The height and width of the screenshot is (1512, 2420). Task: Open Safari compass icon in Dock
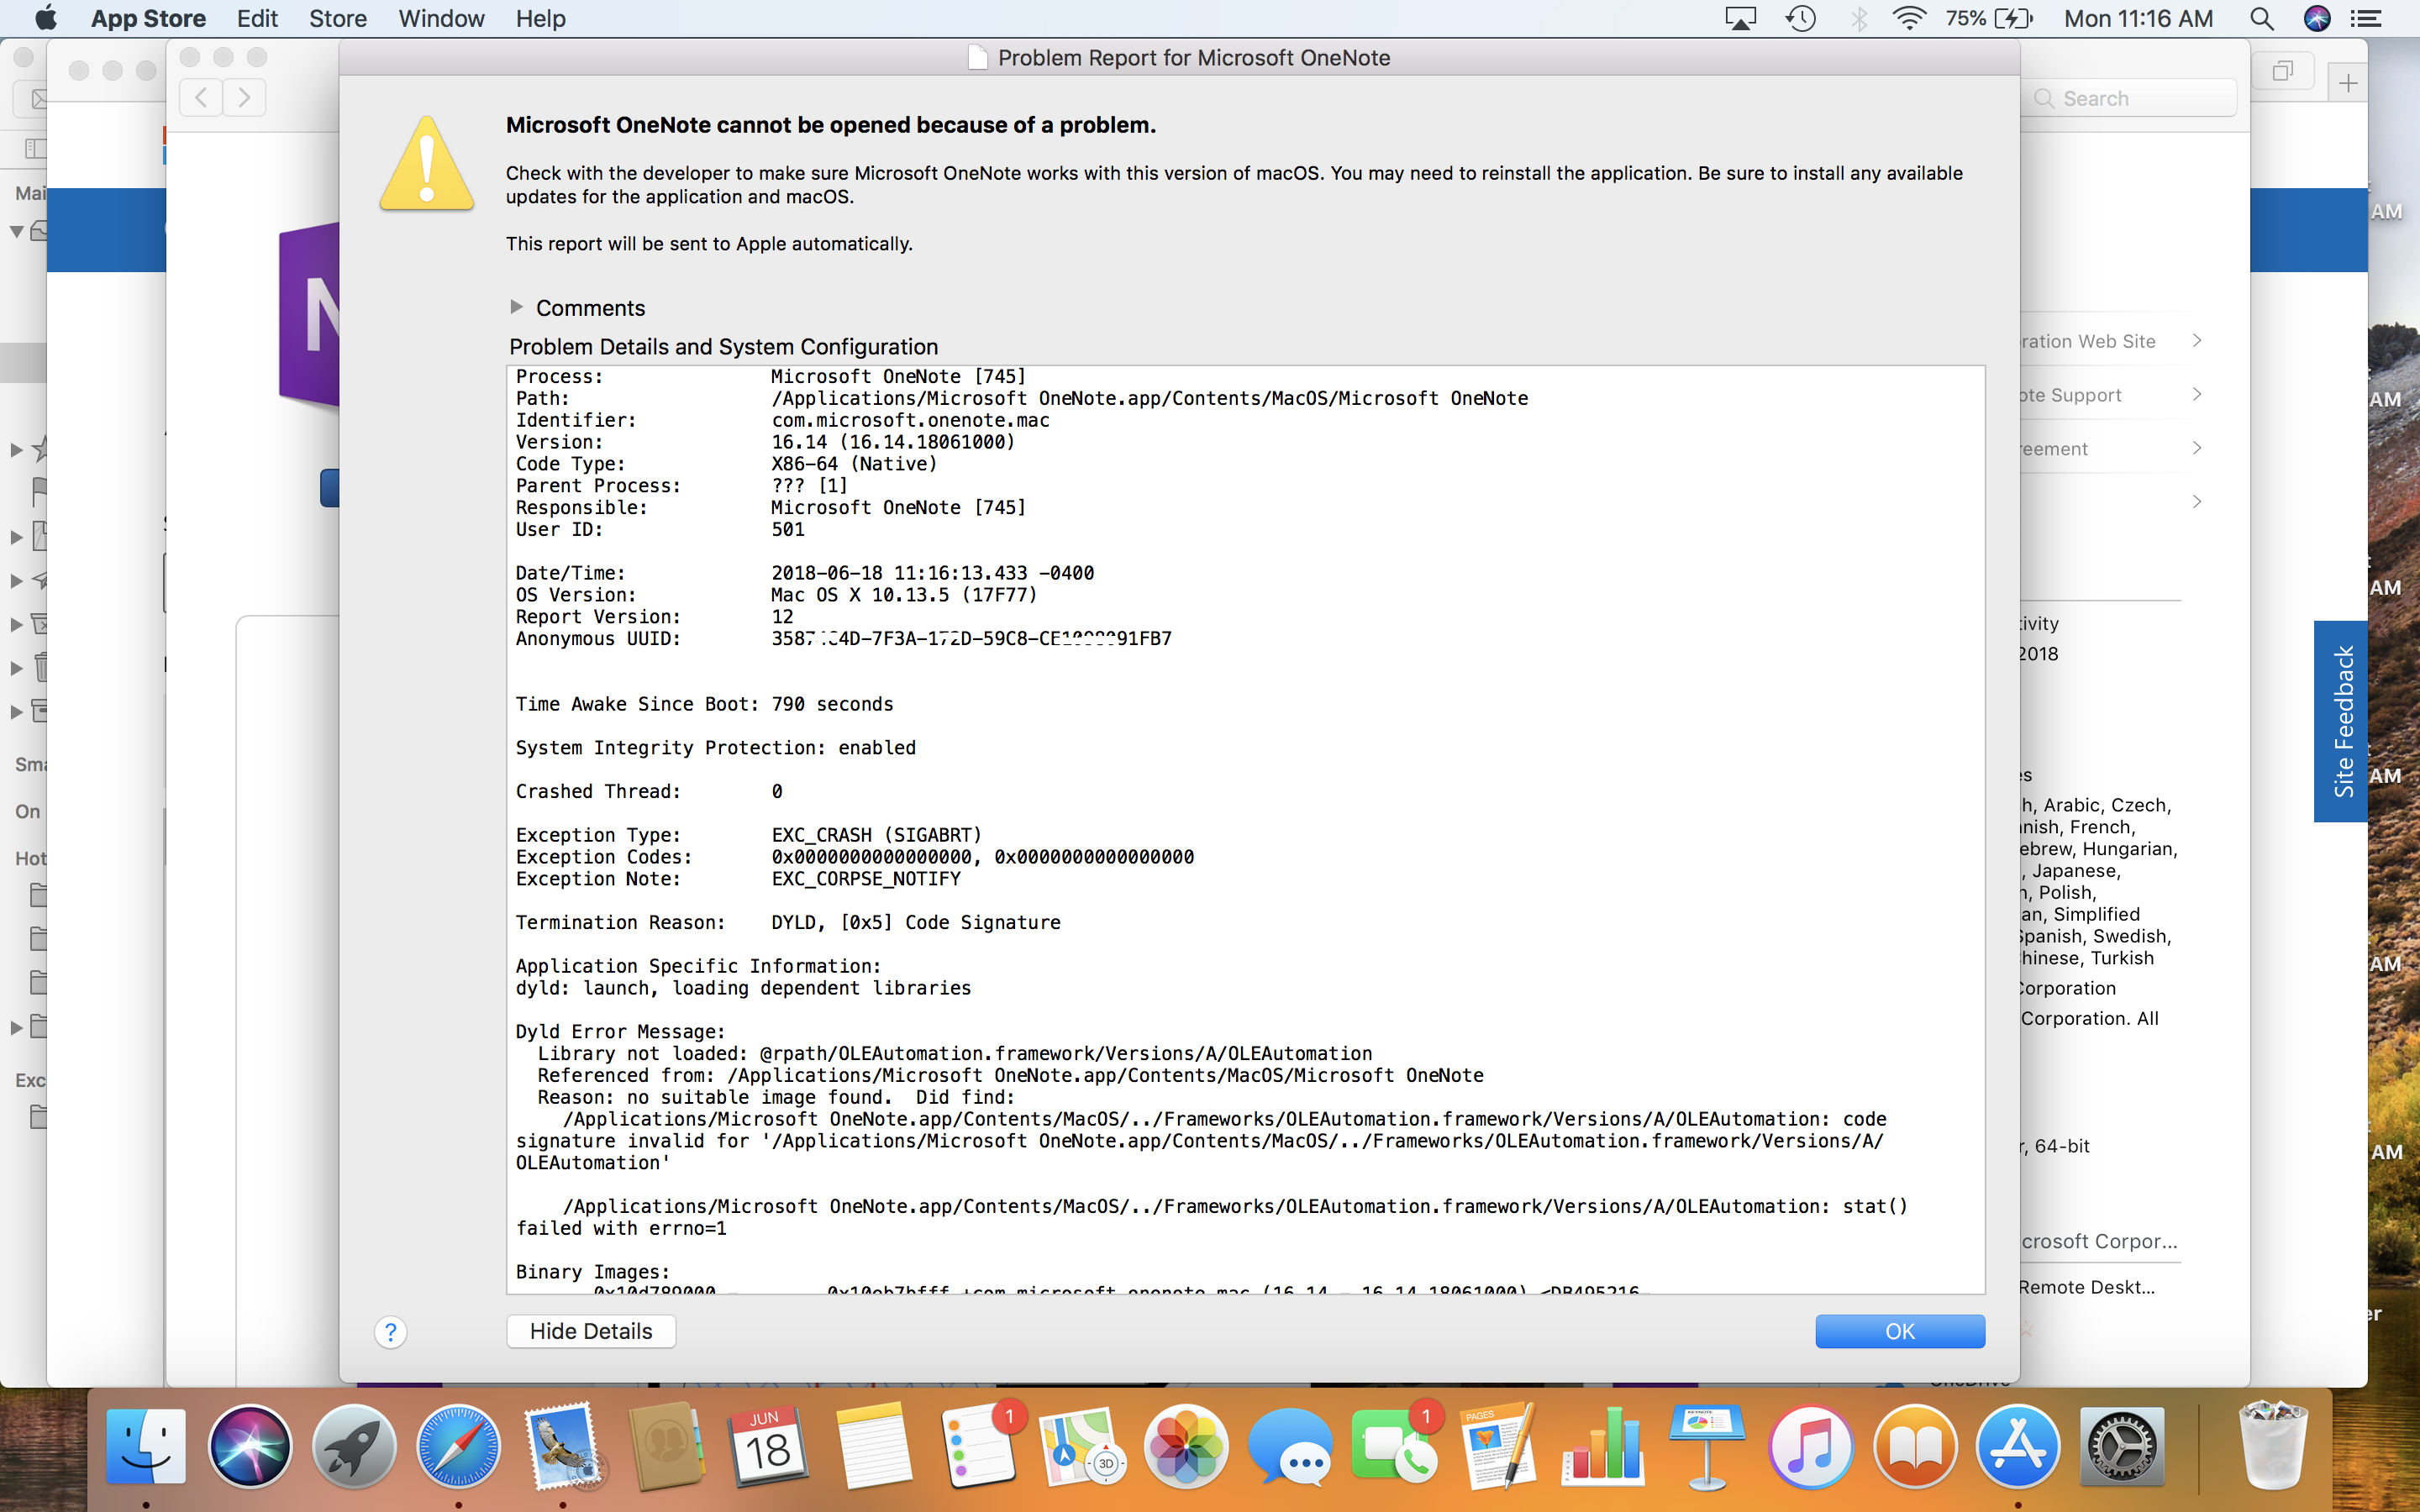[458, 1447]
